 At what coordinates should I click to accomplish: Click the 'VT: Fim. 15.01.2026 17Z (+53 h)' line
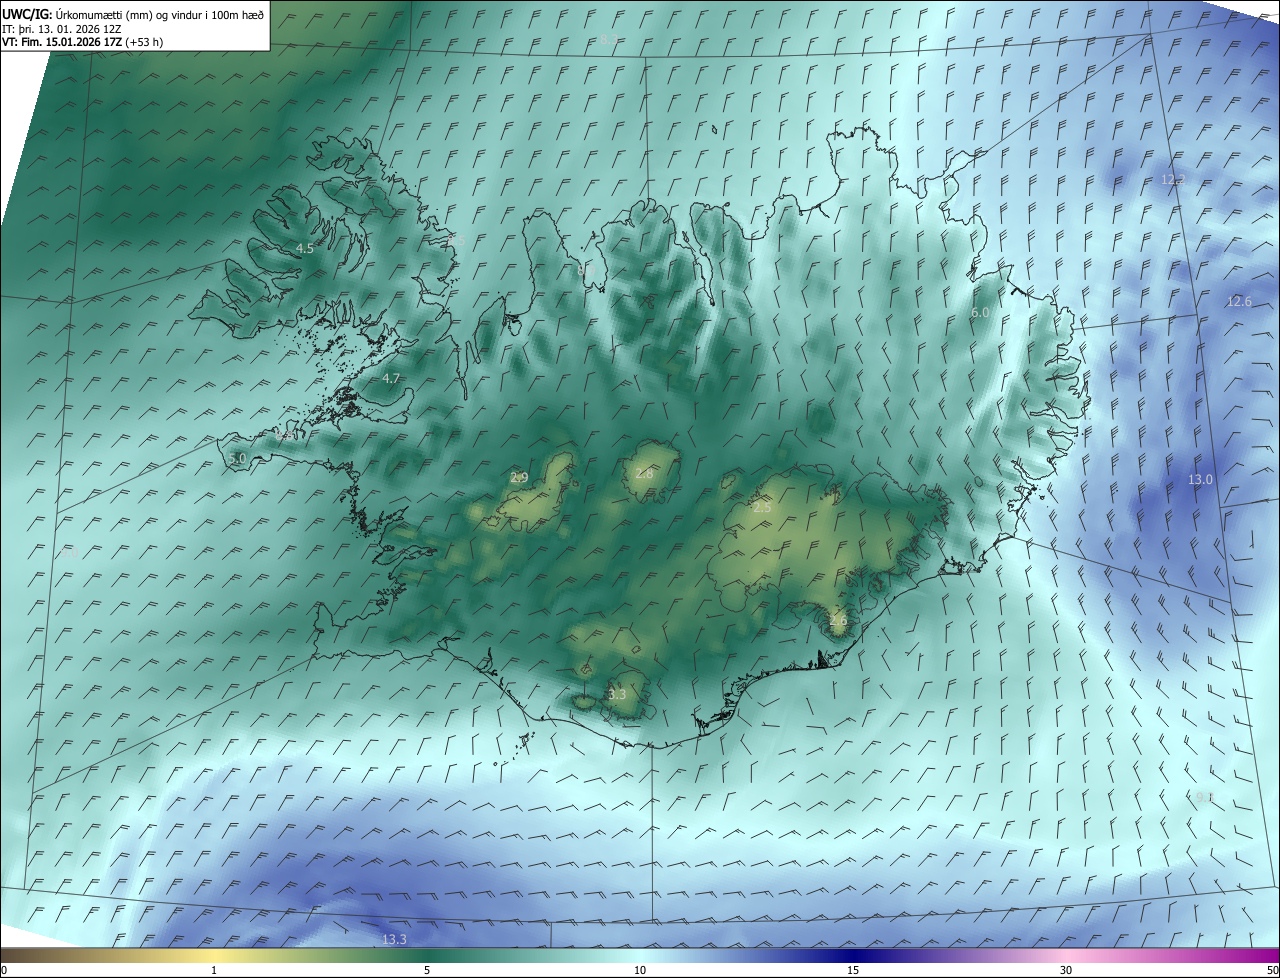[x=82, y=42]
